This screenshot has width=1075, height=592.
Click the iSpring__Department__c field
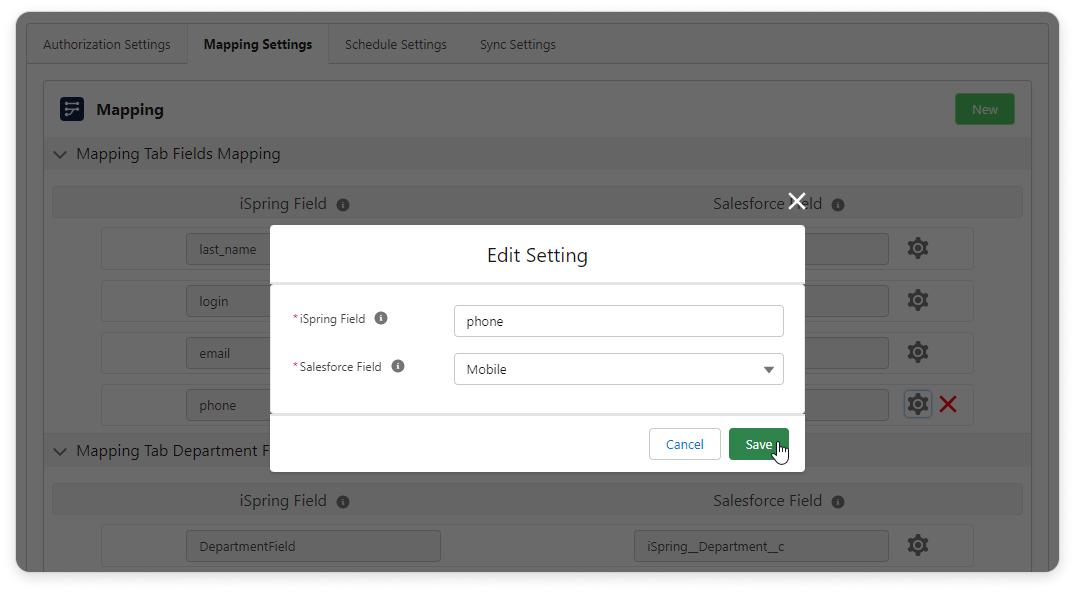760,546
